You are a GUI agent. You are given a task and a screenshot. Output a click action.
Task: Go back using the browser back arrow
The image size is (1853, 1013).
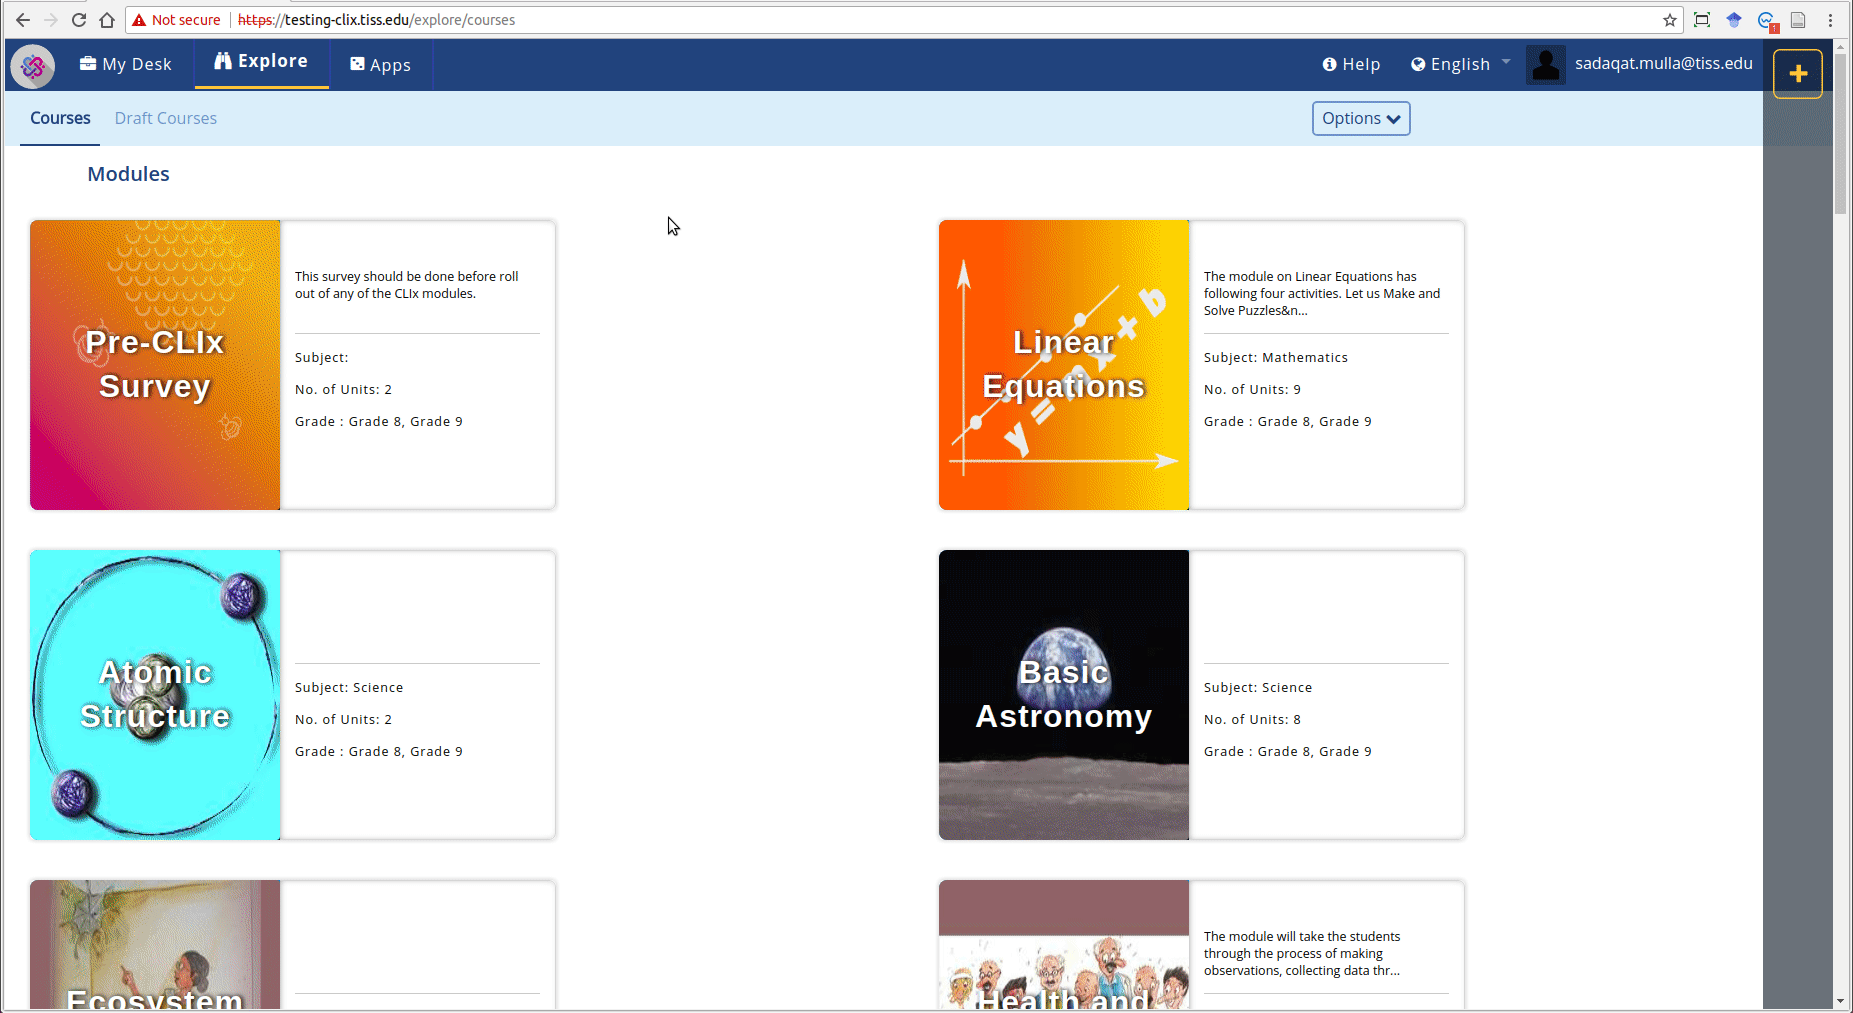[x=23, y=20]
